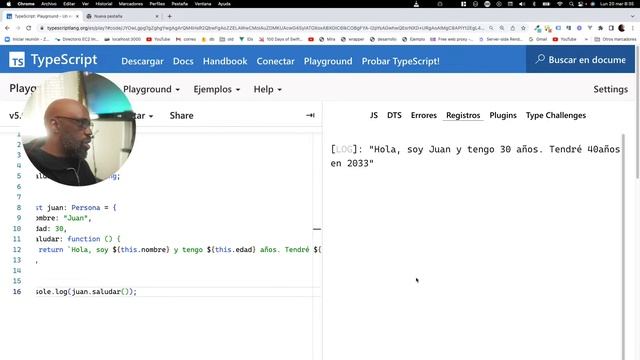Switch to the DTS tab
Viewport: 640px width, 360px height.
(394, 116)
